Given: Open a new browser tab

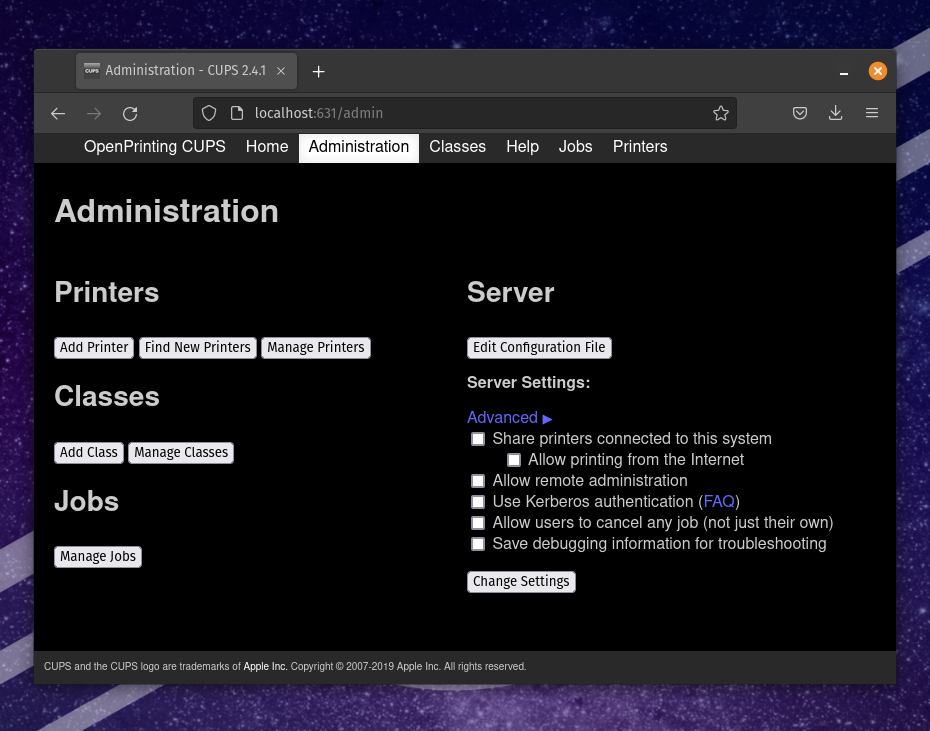Looking at the screenshot, I should pyautogui.click(x=318, y=71).
